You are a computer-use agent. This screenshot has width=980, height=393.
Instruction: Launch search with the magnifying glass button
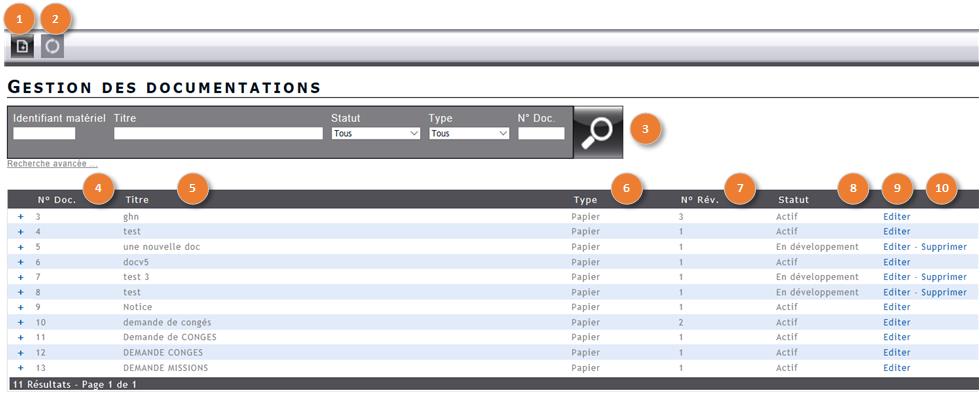598,132
